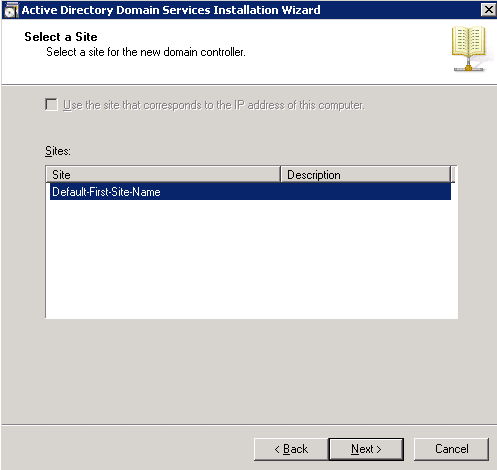Viewport: 497px width, 470px height.
Task: Sort by the Site column header
Action: coord(163,175)
